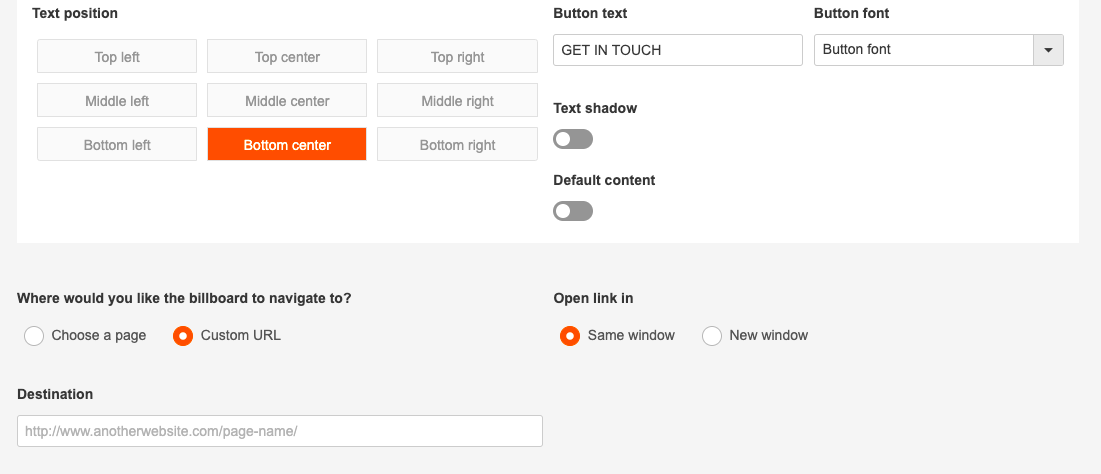Choose Bottom right text position
Viewport: 1101px width, 474px height.
(457, 145)
